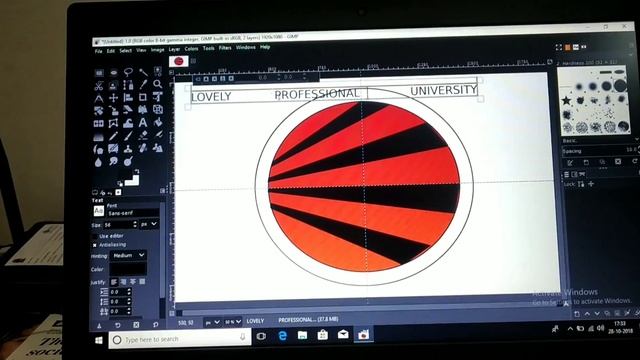Select the Pencil tool
Screen dimensions: 640x360
pos(113,136)
